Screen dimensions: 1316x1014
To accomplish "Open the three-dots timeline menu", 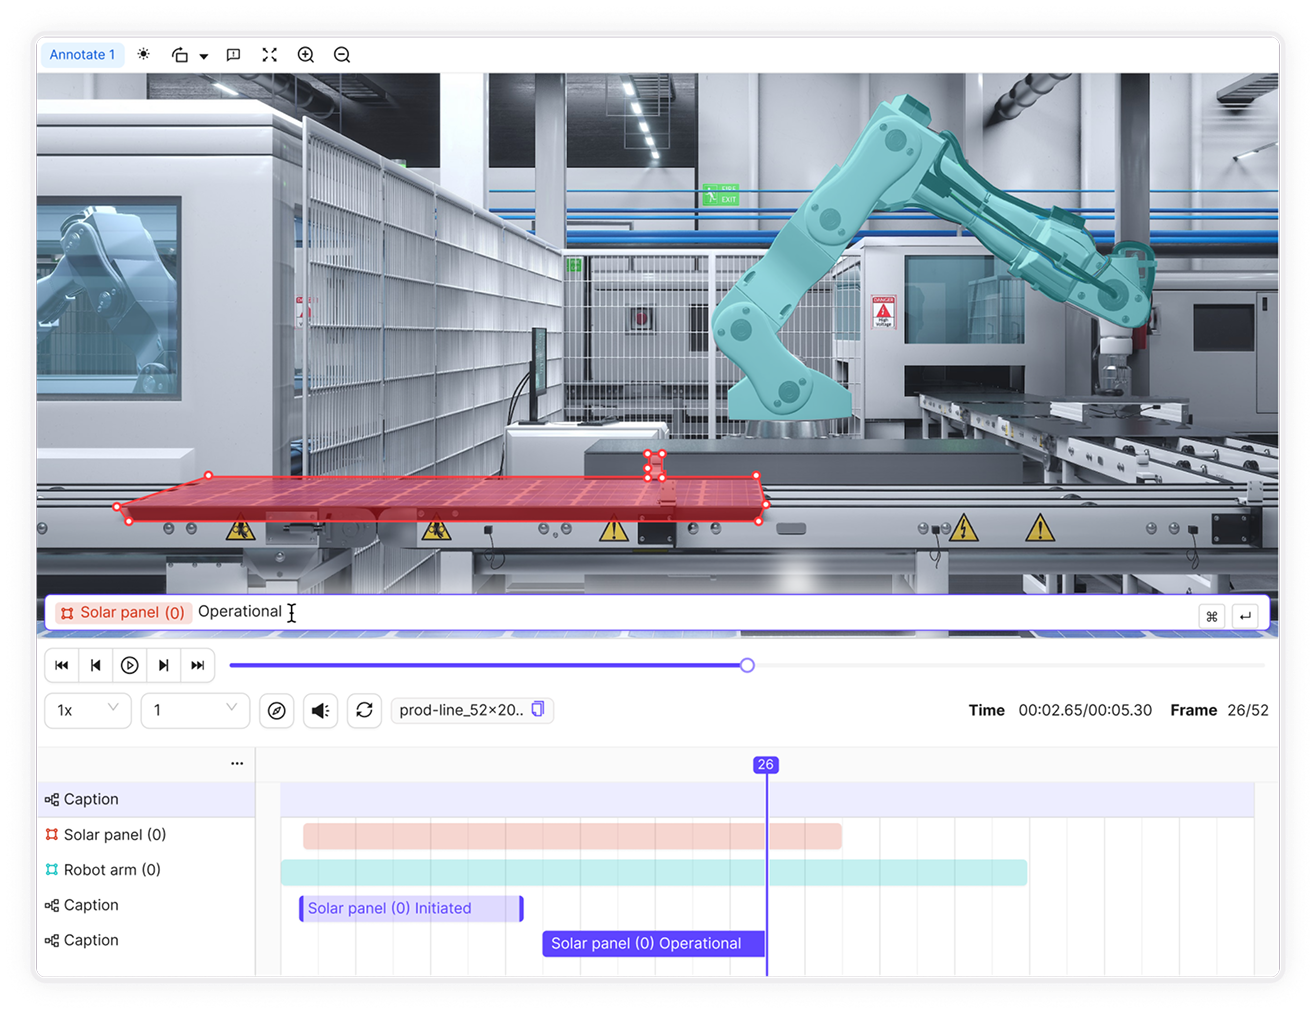I will (237, 764).
